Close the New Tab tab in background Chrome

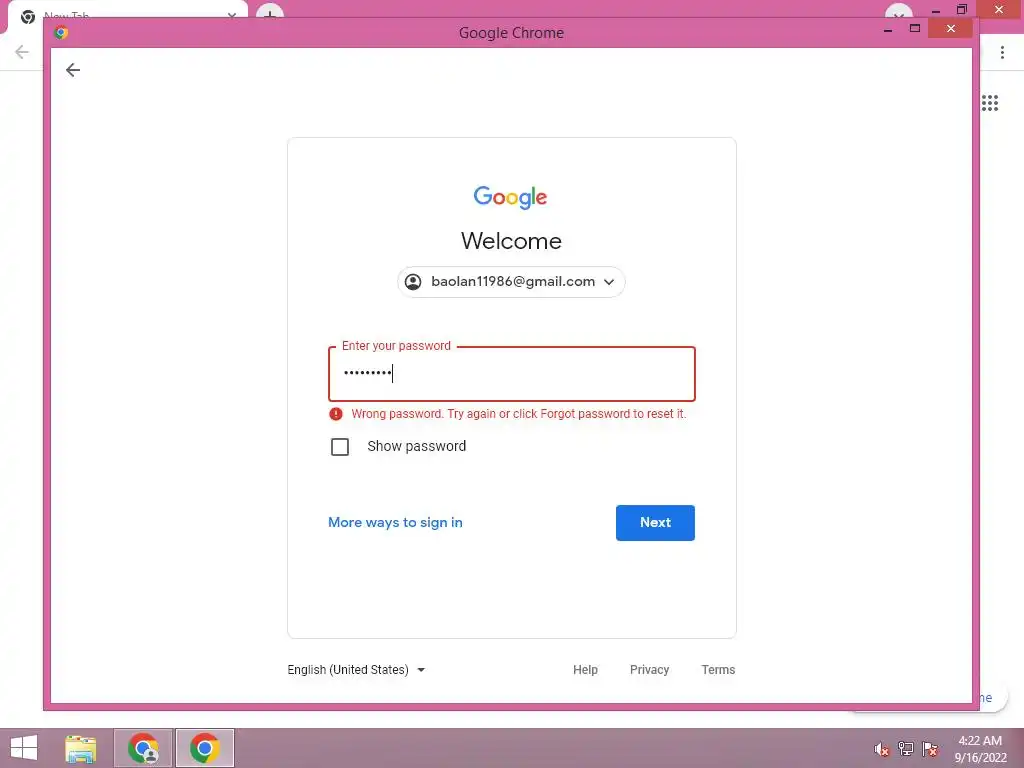pos(232,14)
